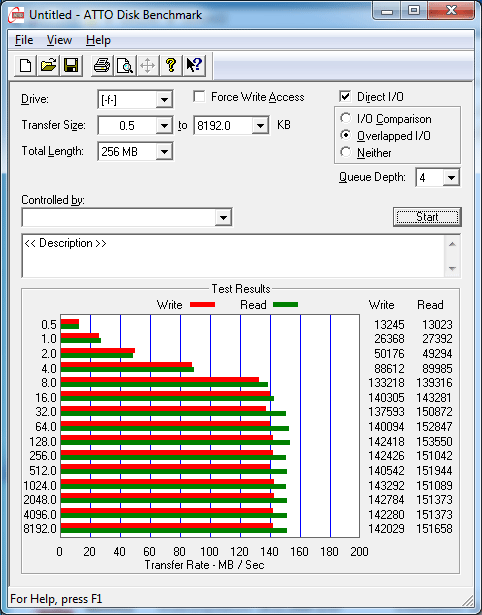Click the Transfer Rate - MB / Sec axis label
The height and width of the screenshot is (615, 482).
pyautogui.click(x=204, y=565)
